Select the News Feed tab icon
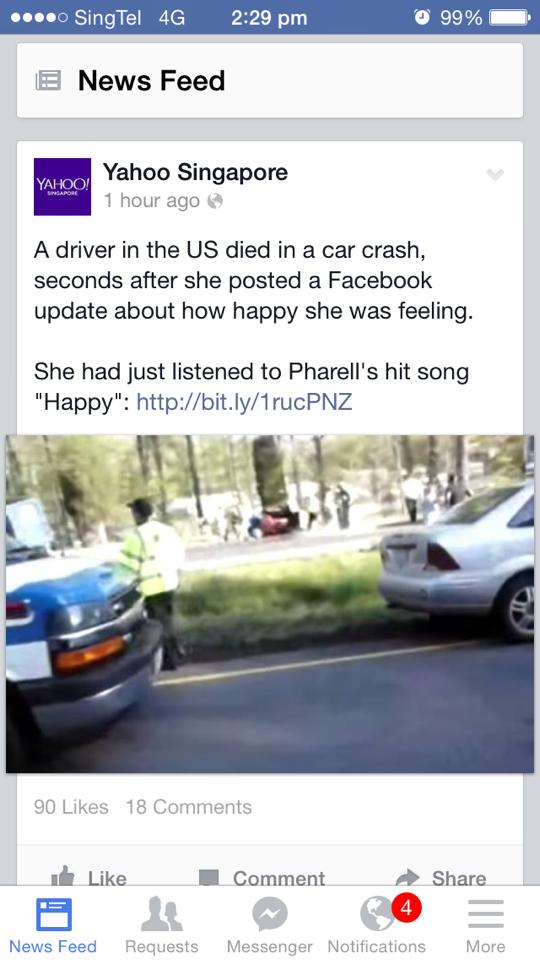 click(53, 914)
